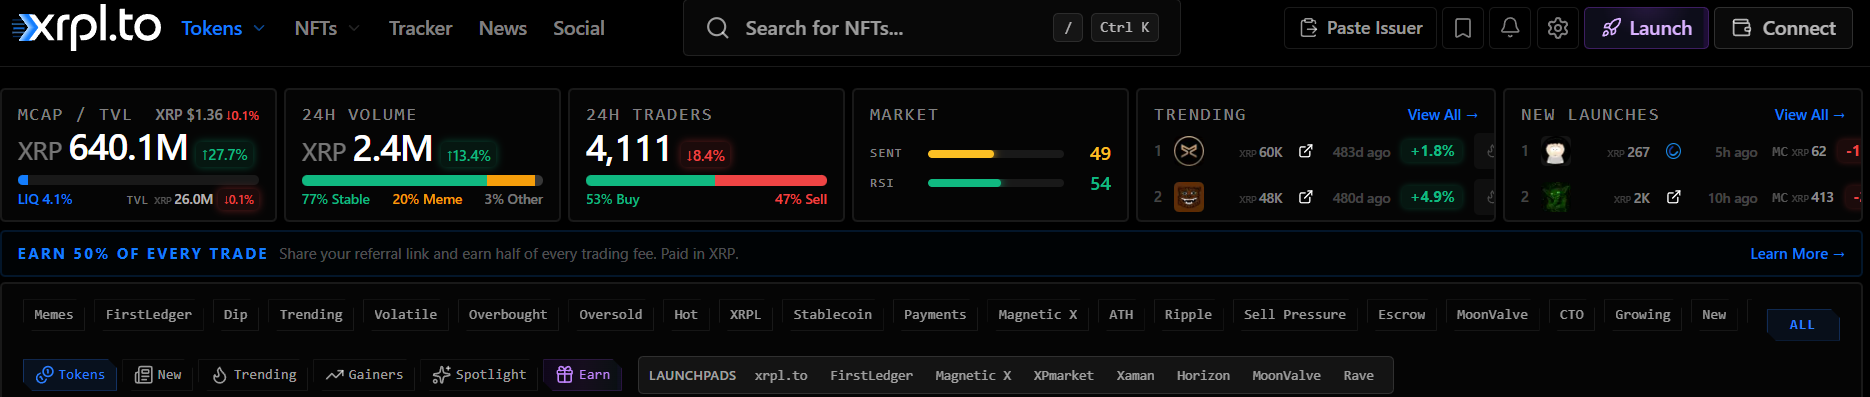Switch to the Tokens view tab

pos(70,375)
